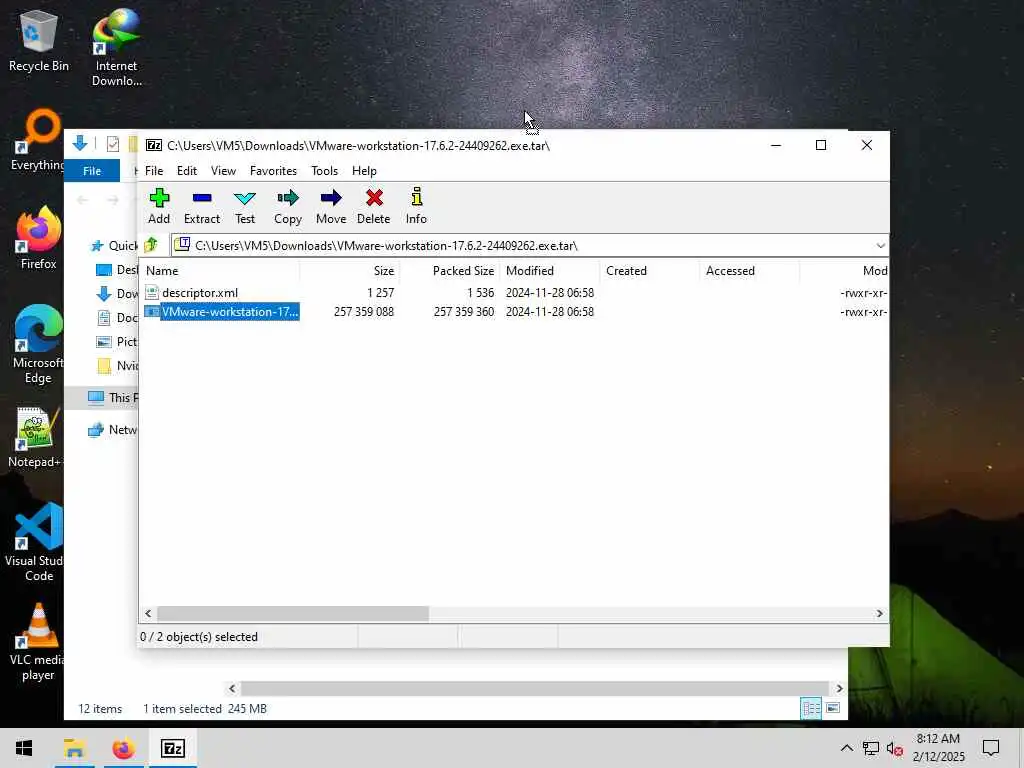Select the VMware-workstation-17... file entry
Image resolution: width=1024 pixels, height=768 pixels.
(x=230, y=312)
